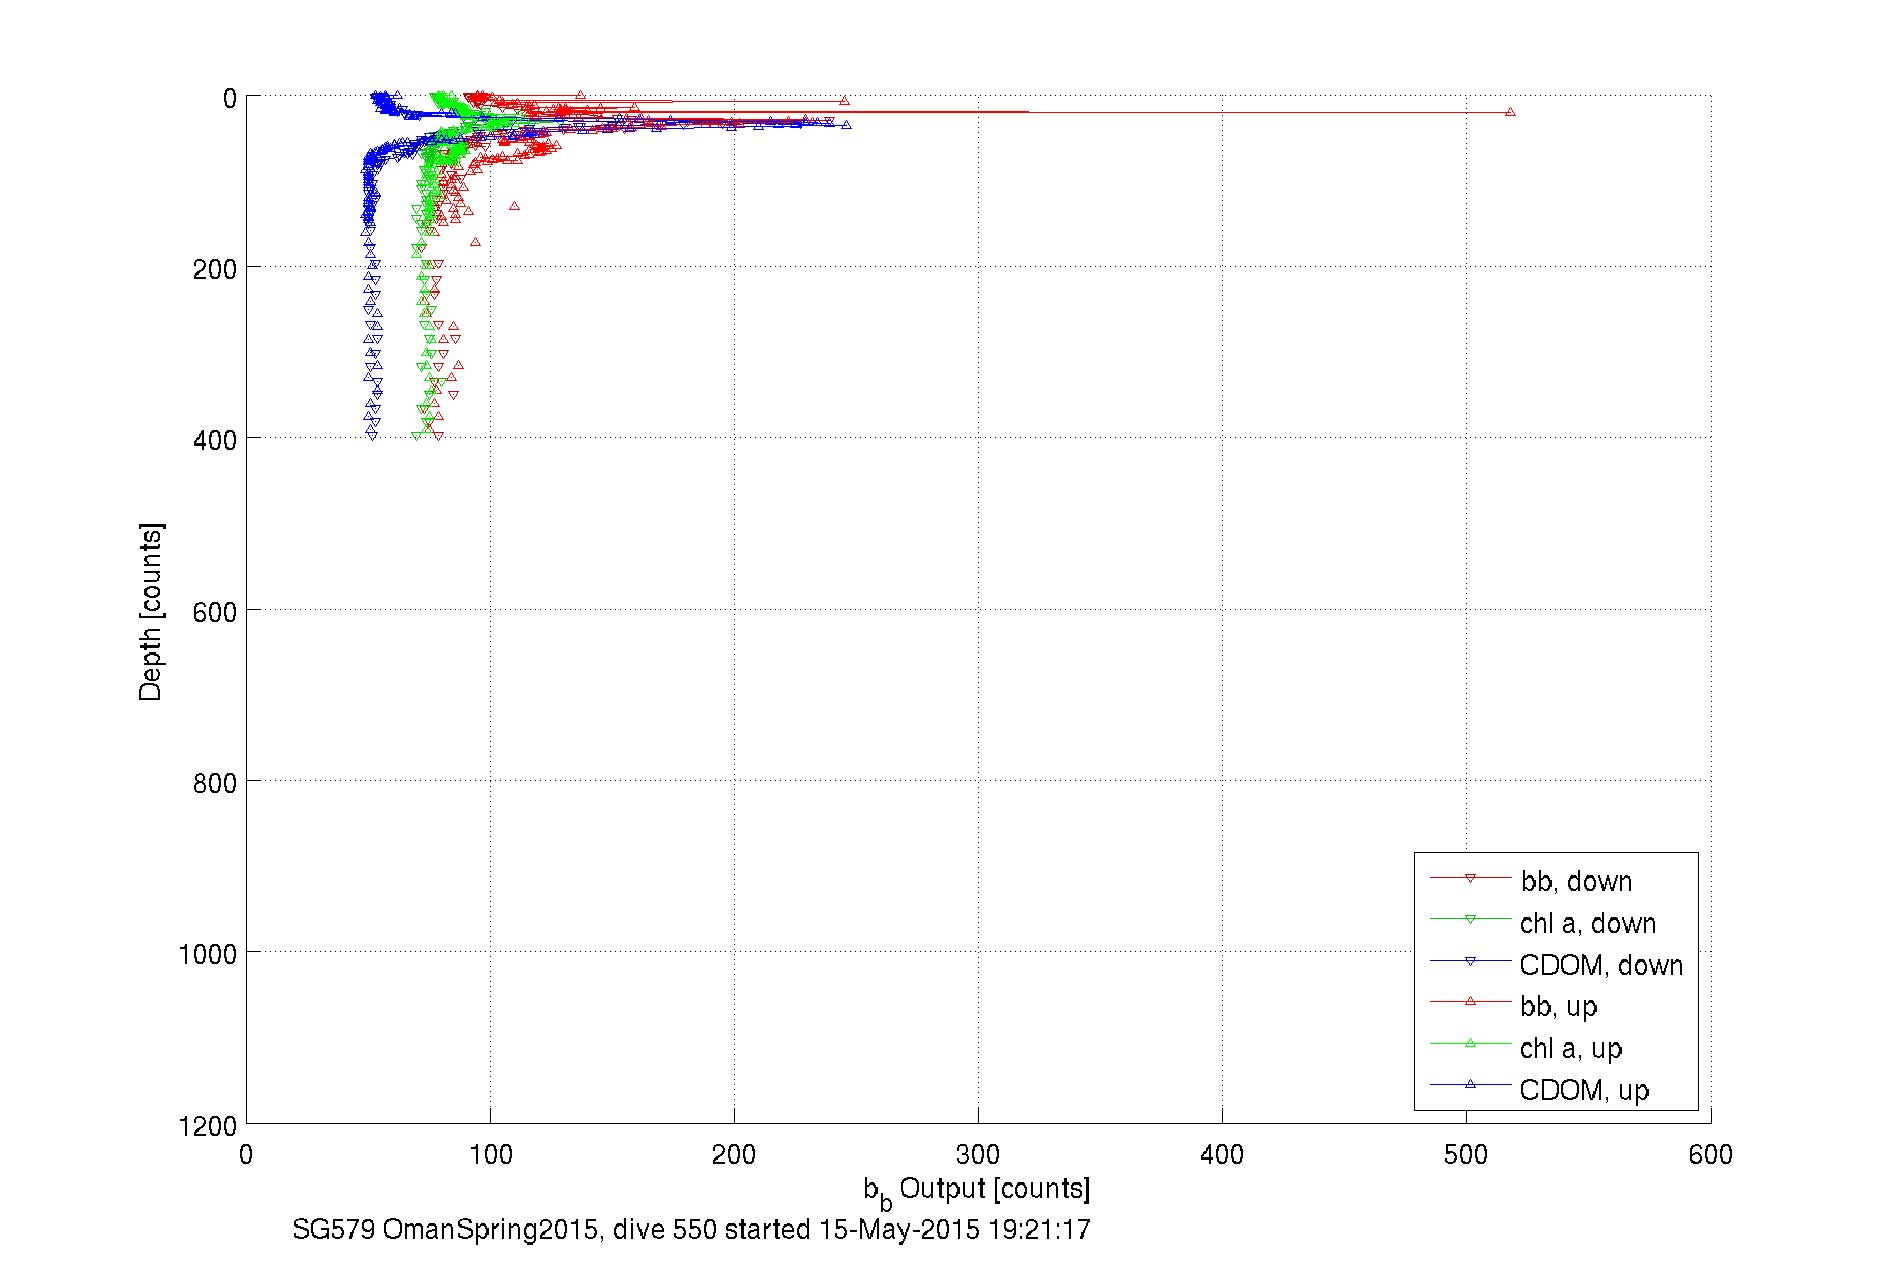Viewport: 1891px width, 1262px height.
Task: Select the 'CDOM, up' legend label
Action: coord(1584,1090)
